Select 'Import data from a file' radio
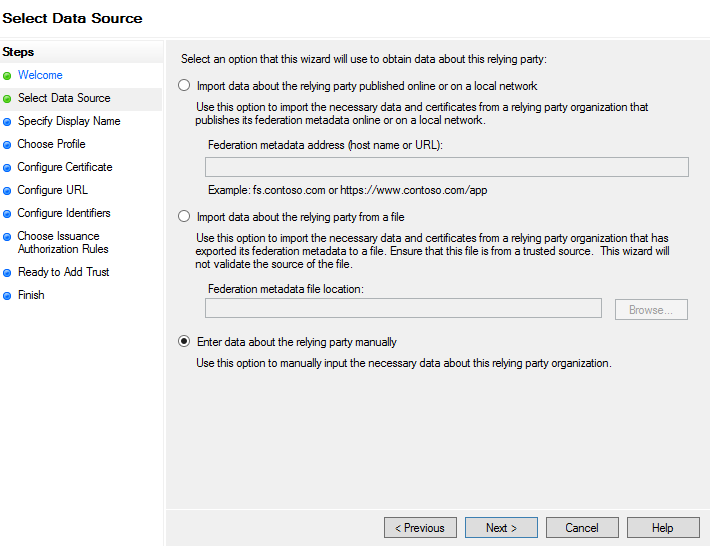Viewport: 710px width, 546px height. coord(184,216)
